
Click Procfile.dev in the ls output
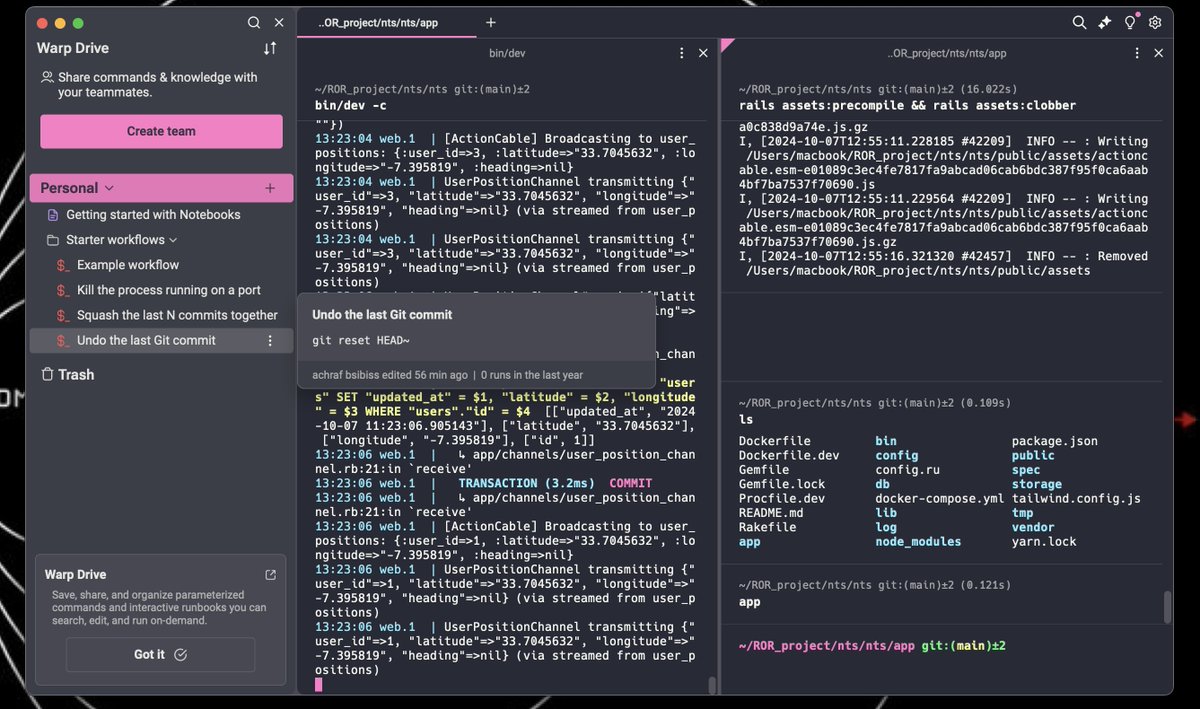pyautogui.click(x=782, y=498)
